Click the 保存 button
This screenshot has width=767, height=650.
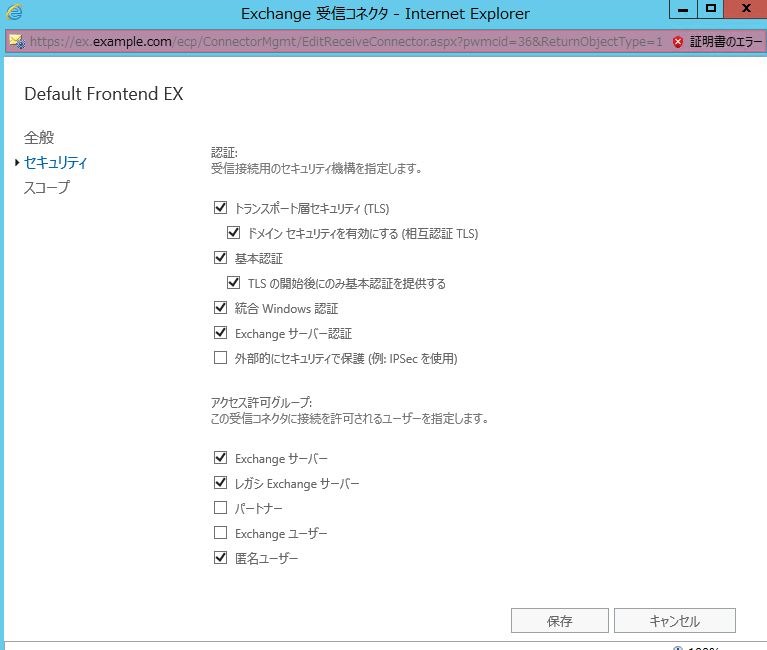pos(560,621)
